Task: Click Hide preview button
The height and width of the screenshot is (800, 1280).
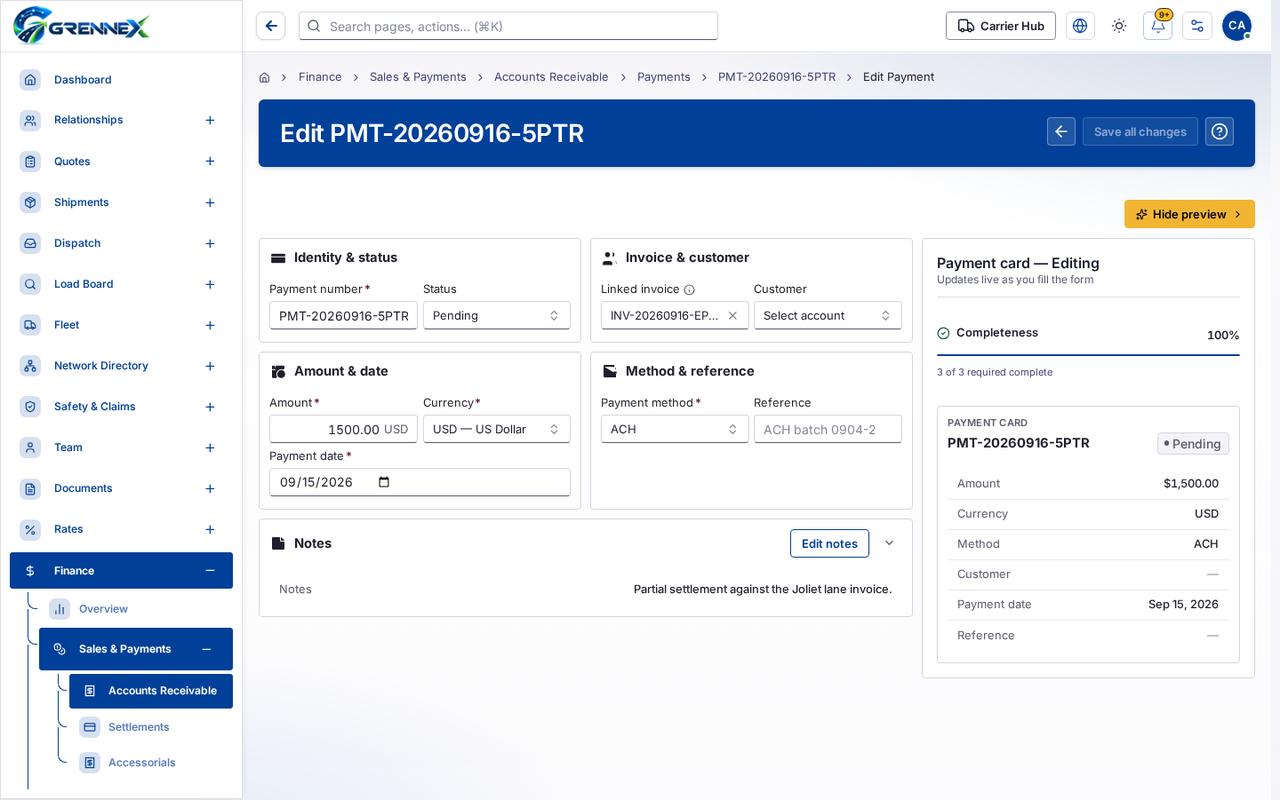Action: coord(1189,214)
